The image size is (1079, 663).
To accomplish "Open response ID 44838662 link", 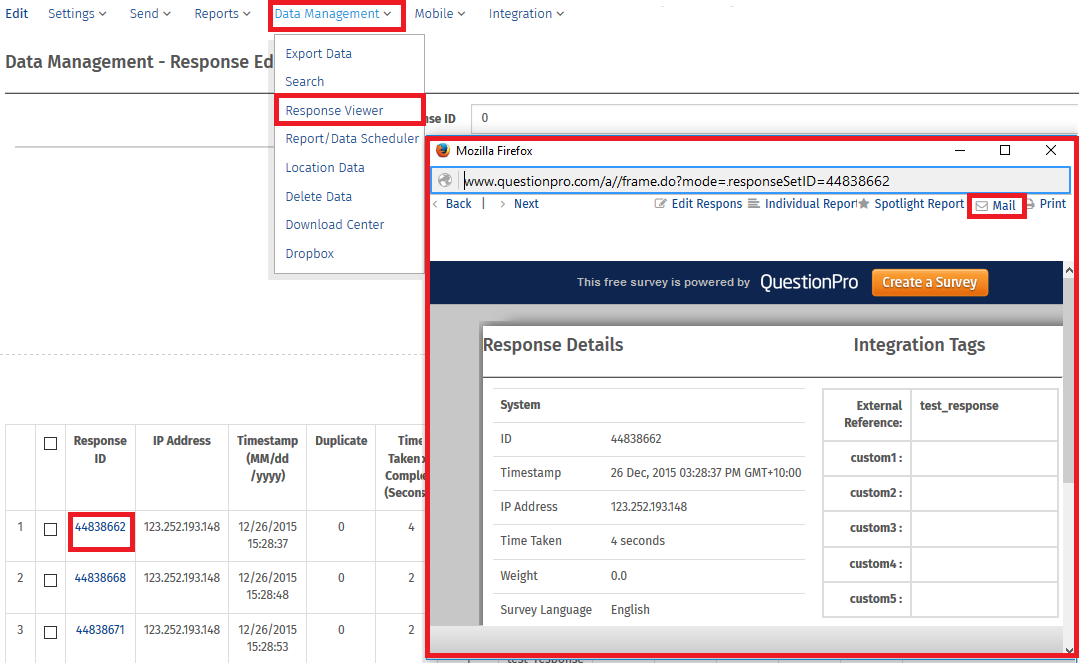I will coord(100,527).
